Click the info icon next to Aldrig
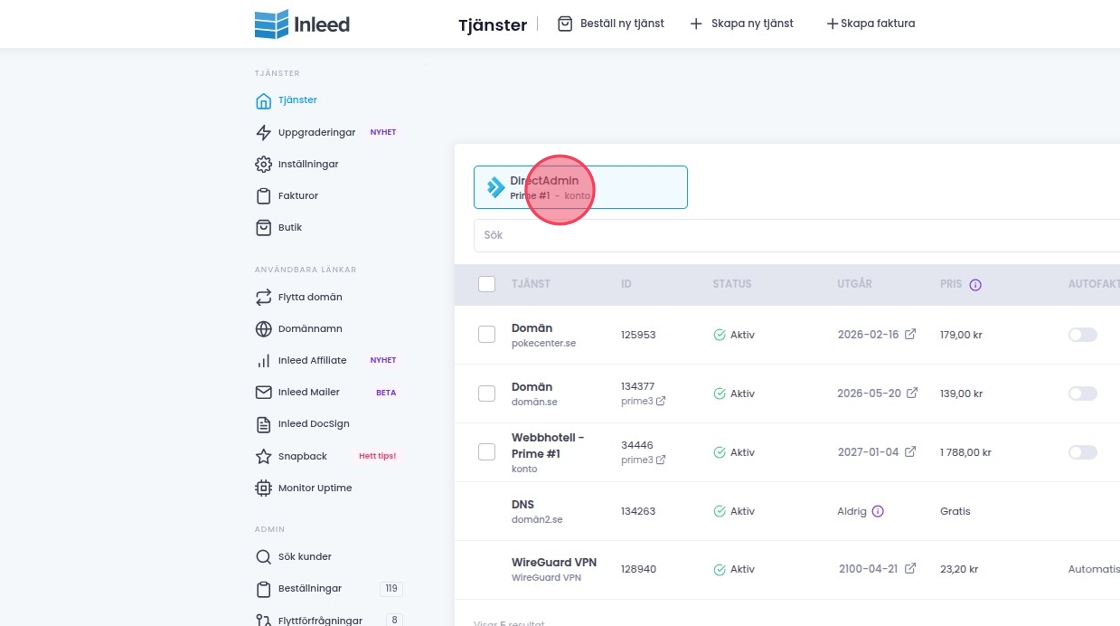Screen dimensions: 1120x626 tap(878, 511)
